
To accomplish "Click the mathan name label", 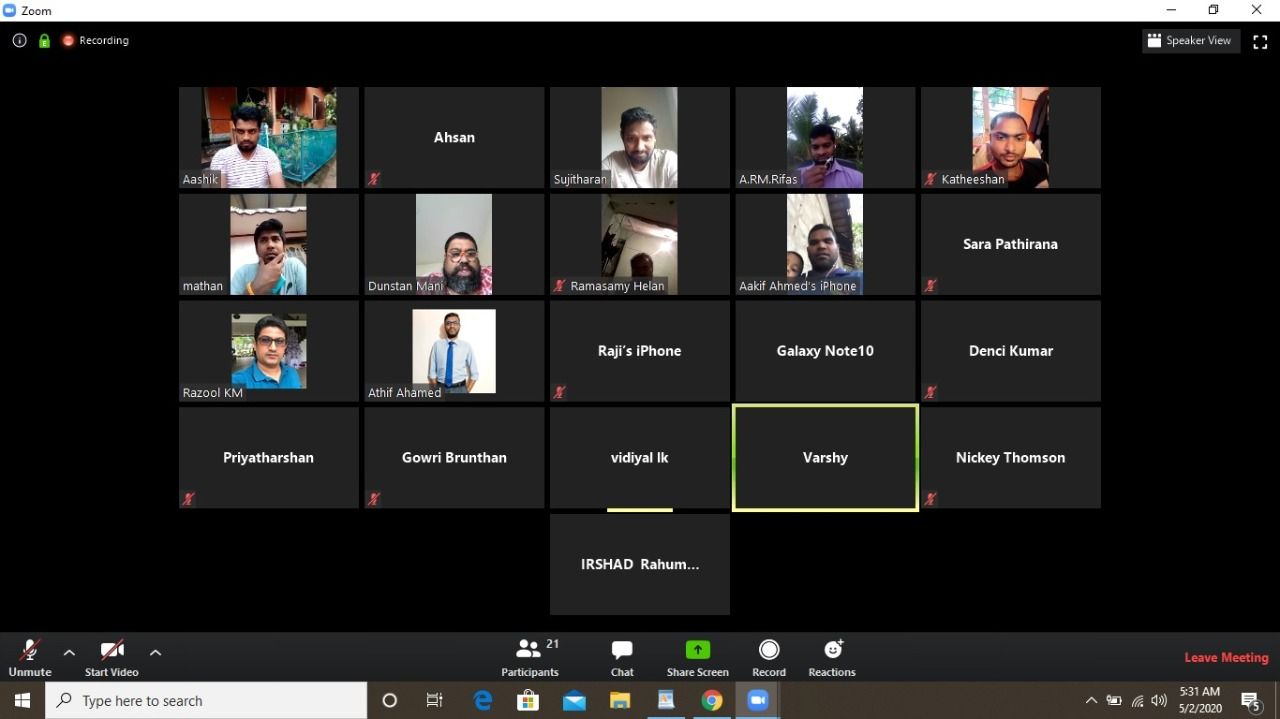I will click(203, 286).
